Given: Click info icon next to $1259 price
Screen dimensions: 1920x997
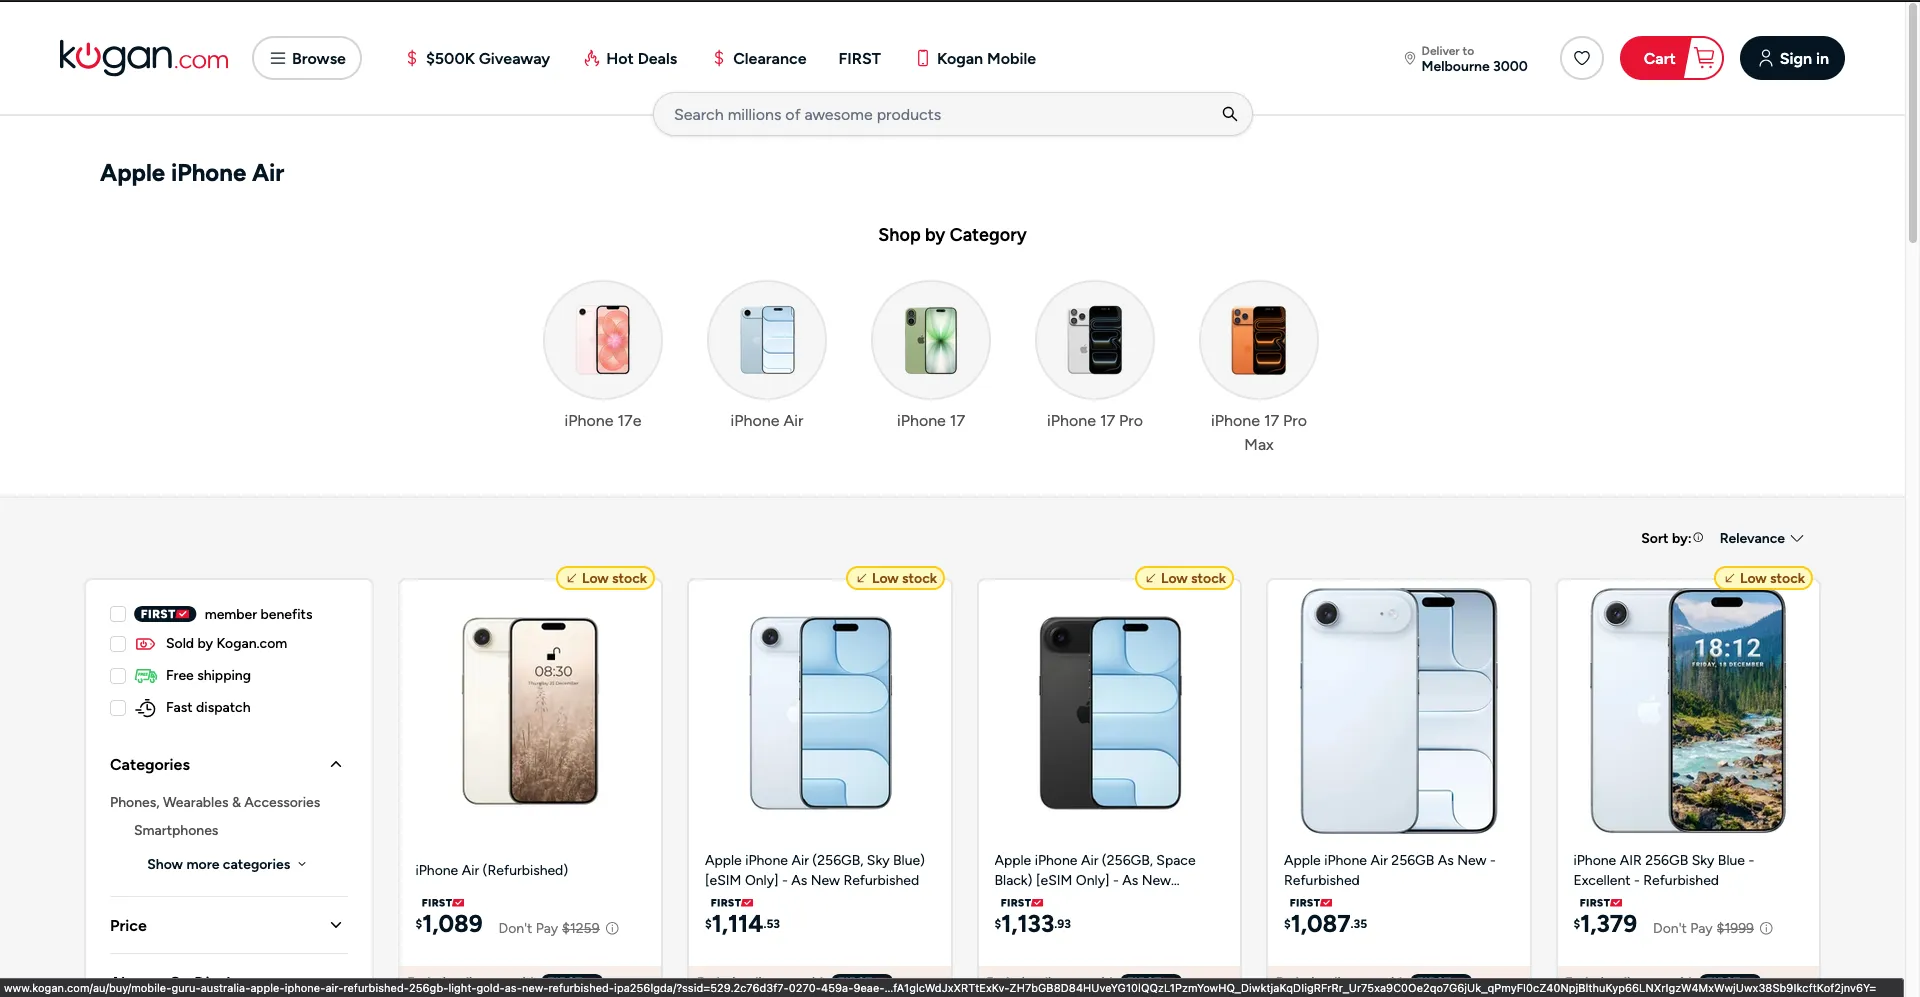Looking at the screenshot, I should (612, 928).
